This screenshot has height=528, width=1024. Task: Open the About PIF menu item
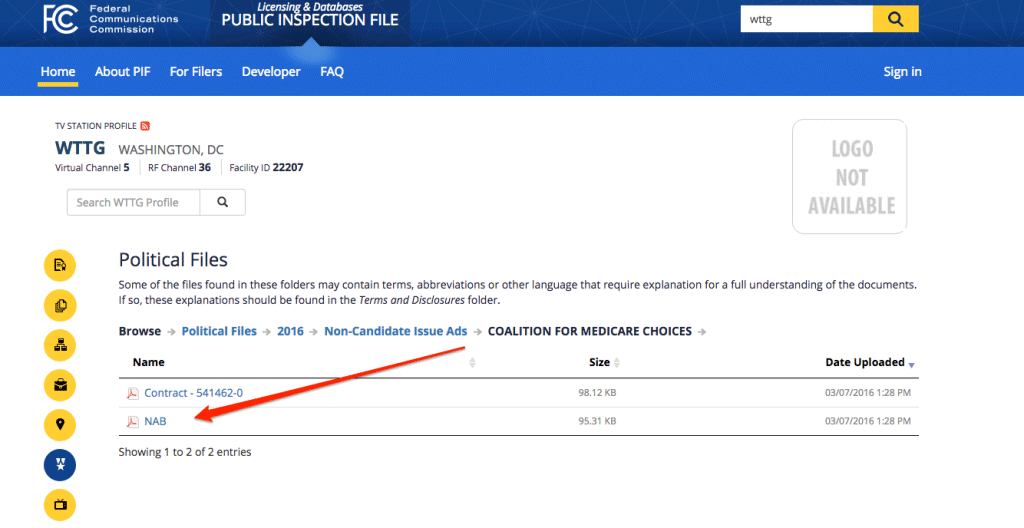click(123, 72)
